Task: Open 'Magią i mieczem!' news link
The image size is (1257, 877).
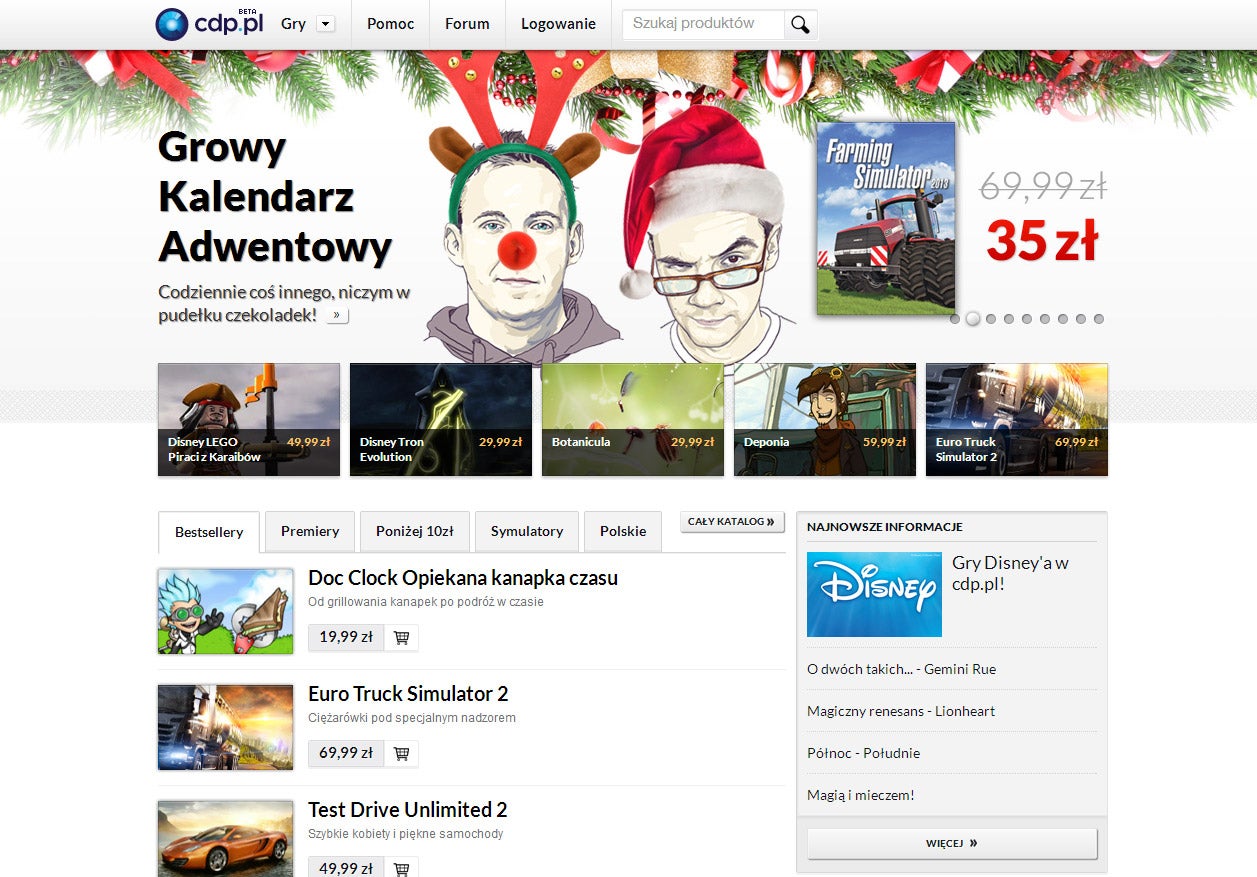Action: point(861,795)
